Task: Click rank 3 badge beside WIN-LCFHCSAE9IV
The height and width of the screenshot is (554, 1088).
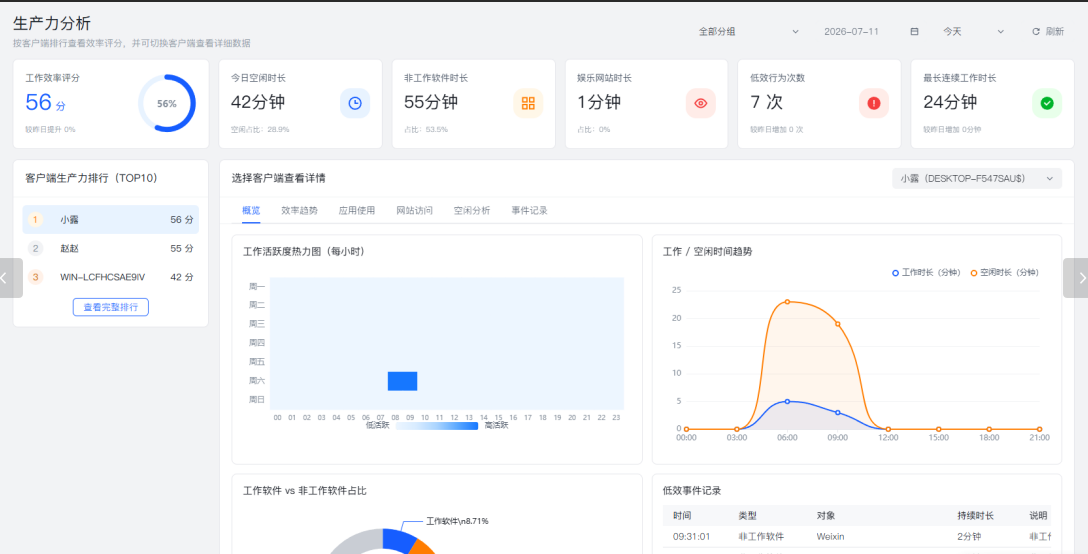Action: [35, 277]
